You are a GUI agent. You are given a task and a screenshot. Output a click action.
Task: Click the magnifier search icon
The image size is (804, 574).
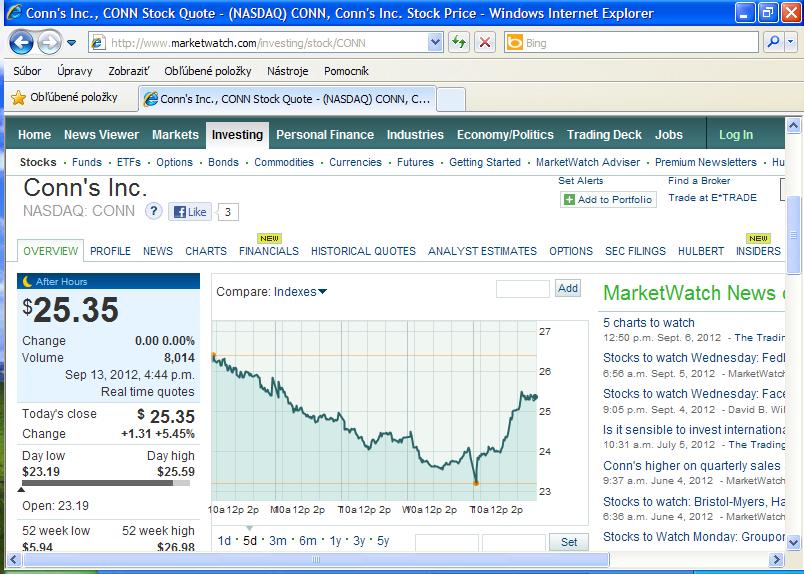[773, 43]
